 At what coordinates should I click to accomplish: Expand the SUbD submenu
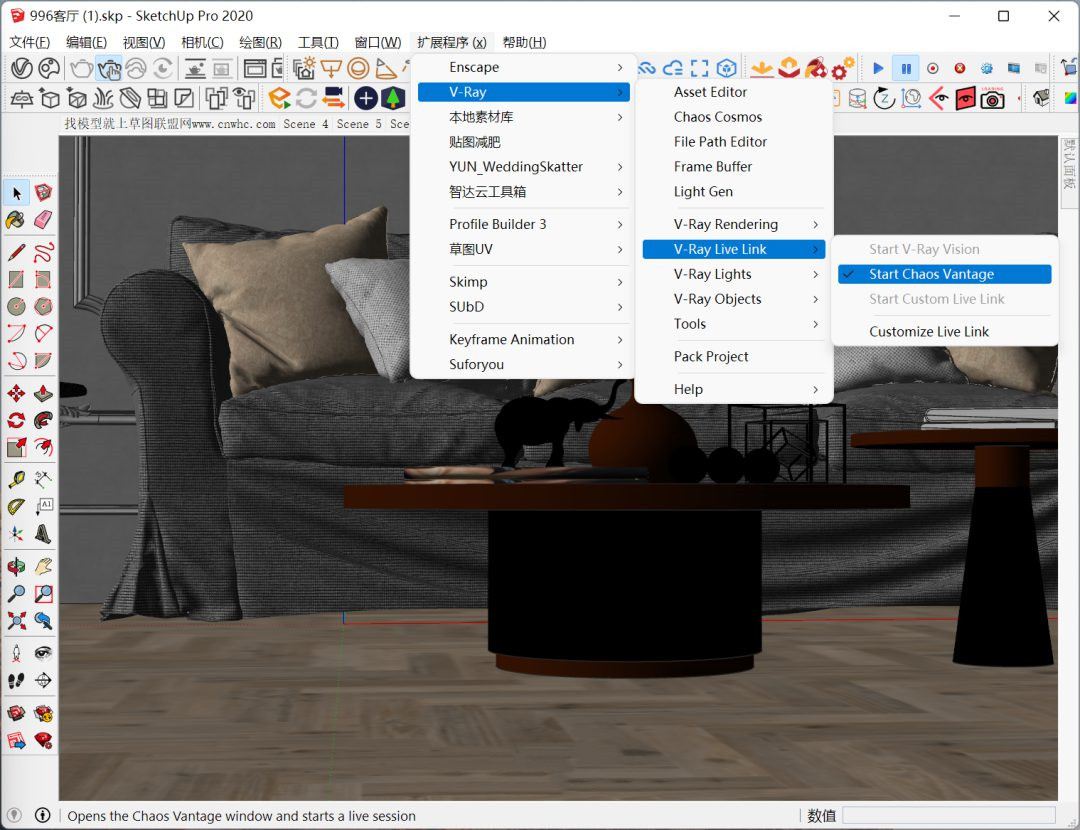pyautogui.click(x=523, y=307)
